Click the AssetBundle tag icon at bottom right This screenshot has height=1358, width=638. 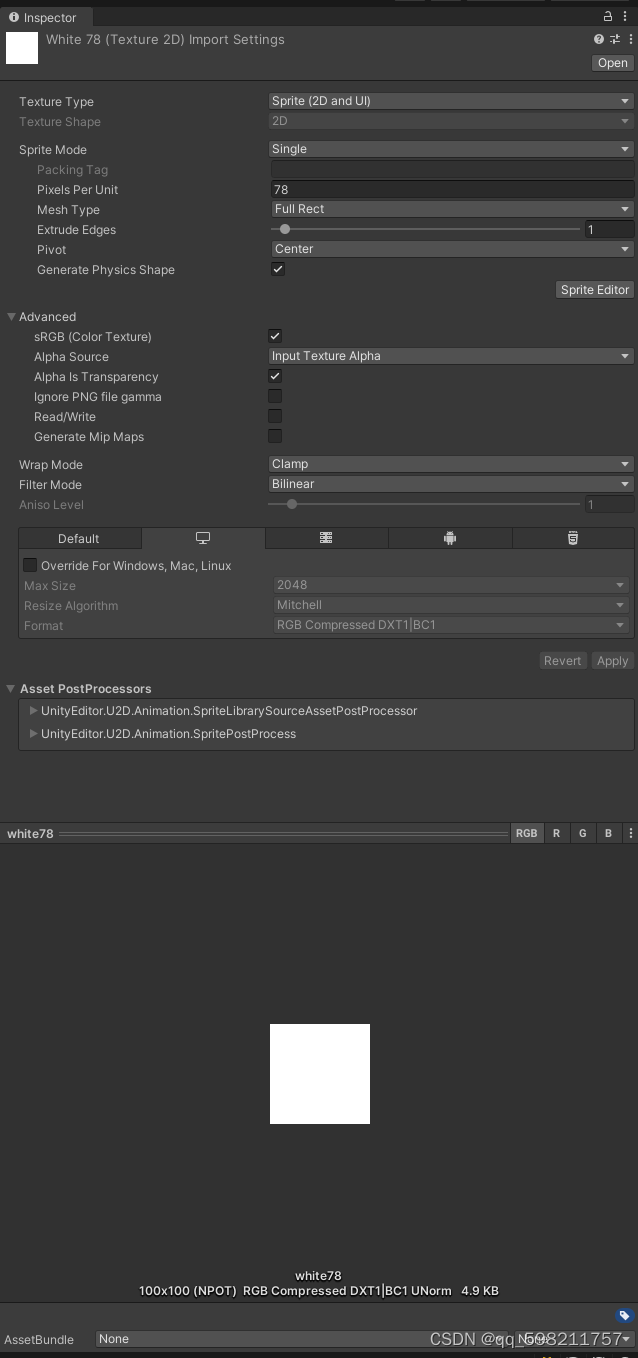click(625, 1316)
